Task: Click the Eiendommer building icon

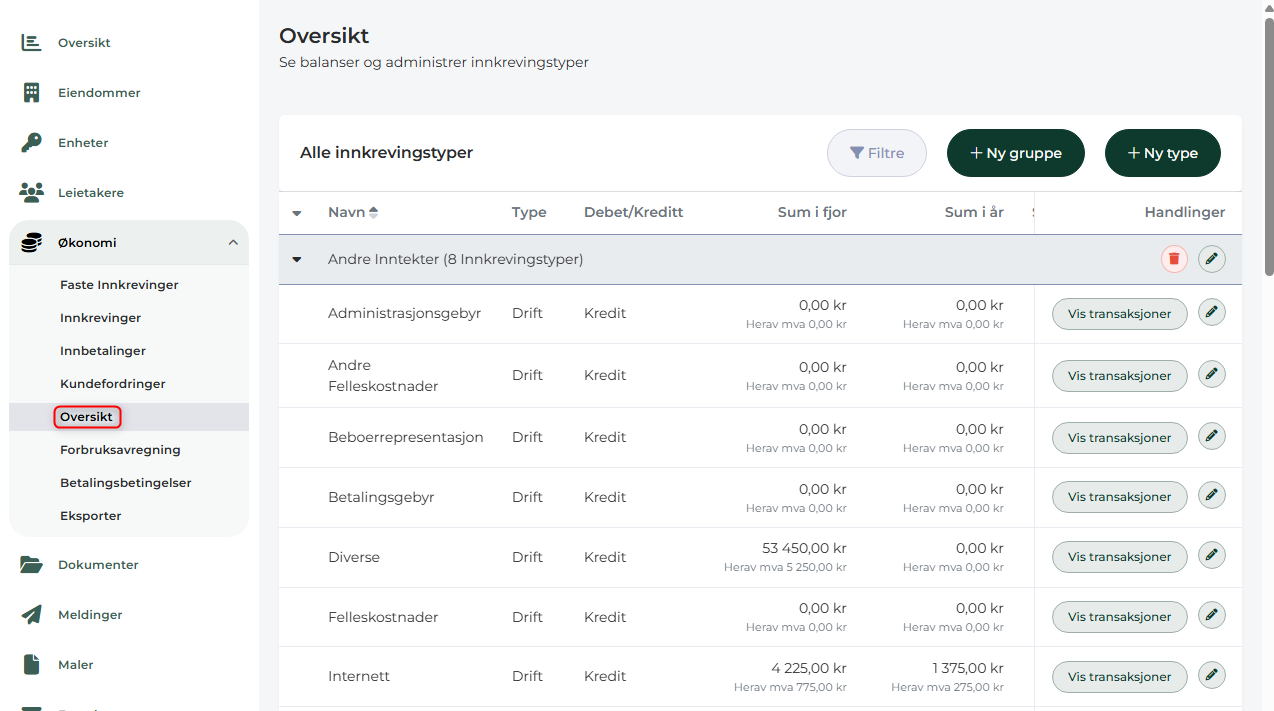Action: tap(31, 93)
